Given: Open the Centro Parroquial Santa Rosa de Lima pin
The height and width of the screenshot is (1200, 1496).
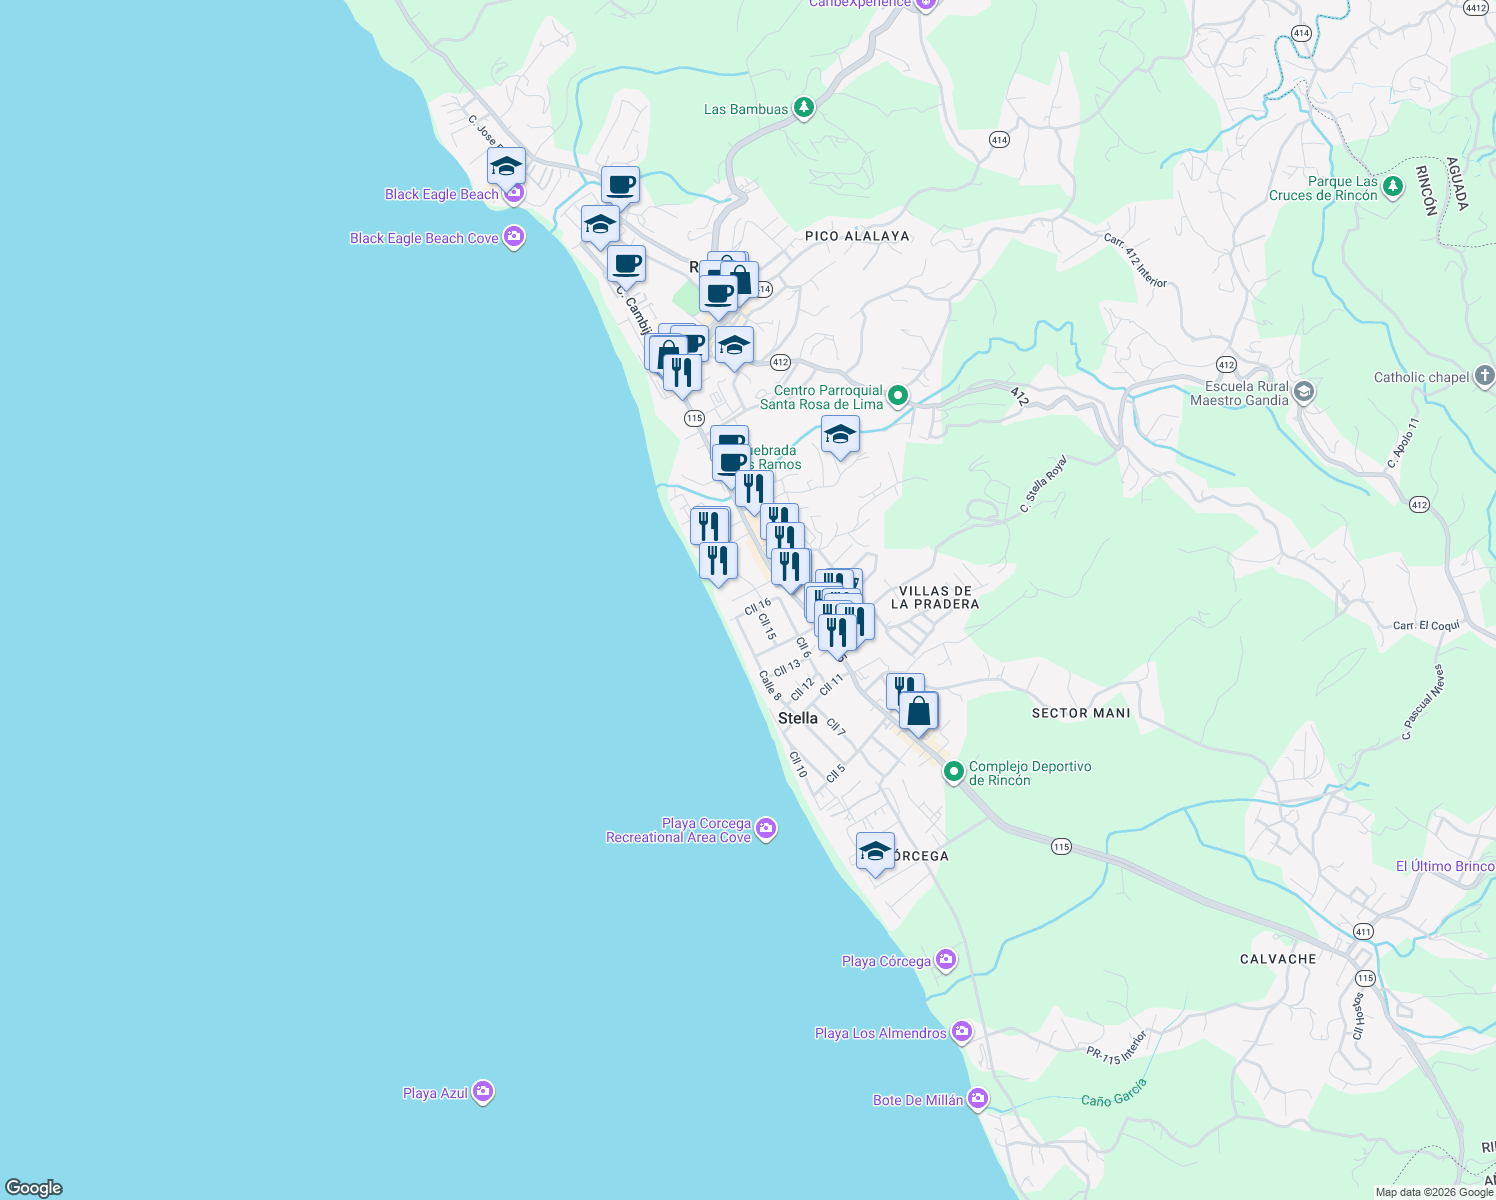Looking at the screenshot, I should [896, 395].
